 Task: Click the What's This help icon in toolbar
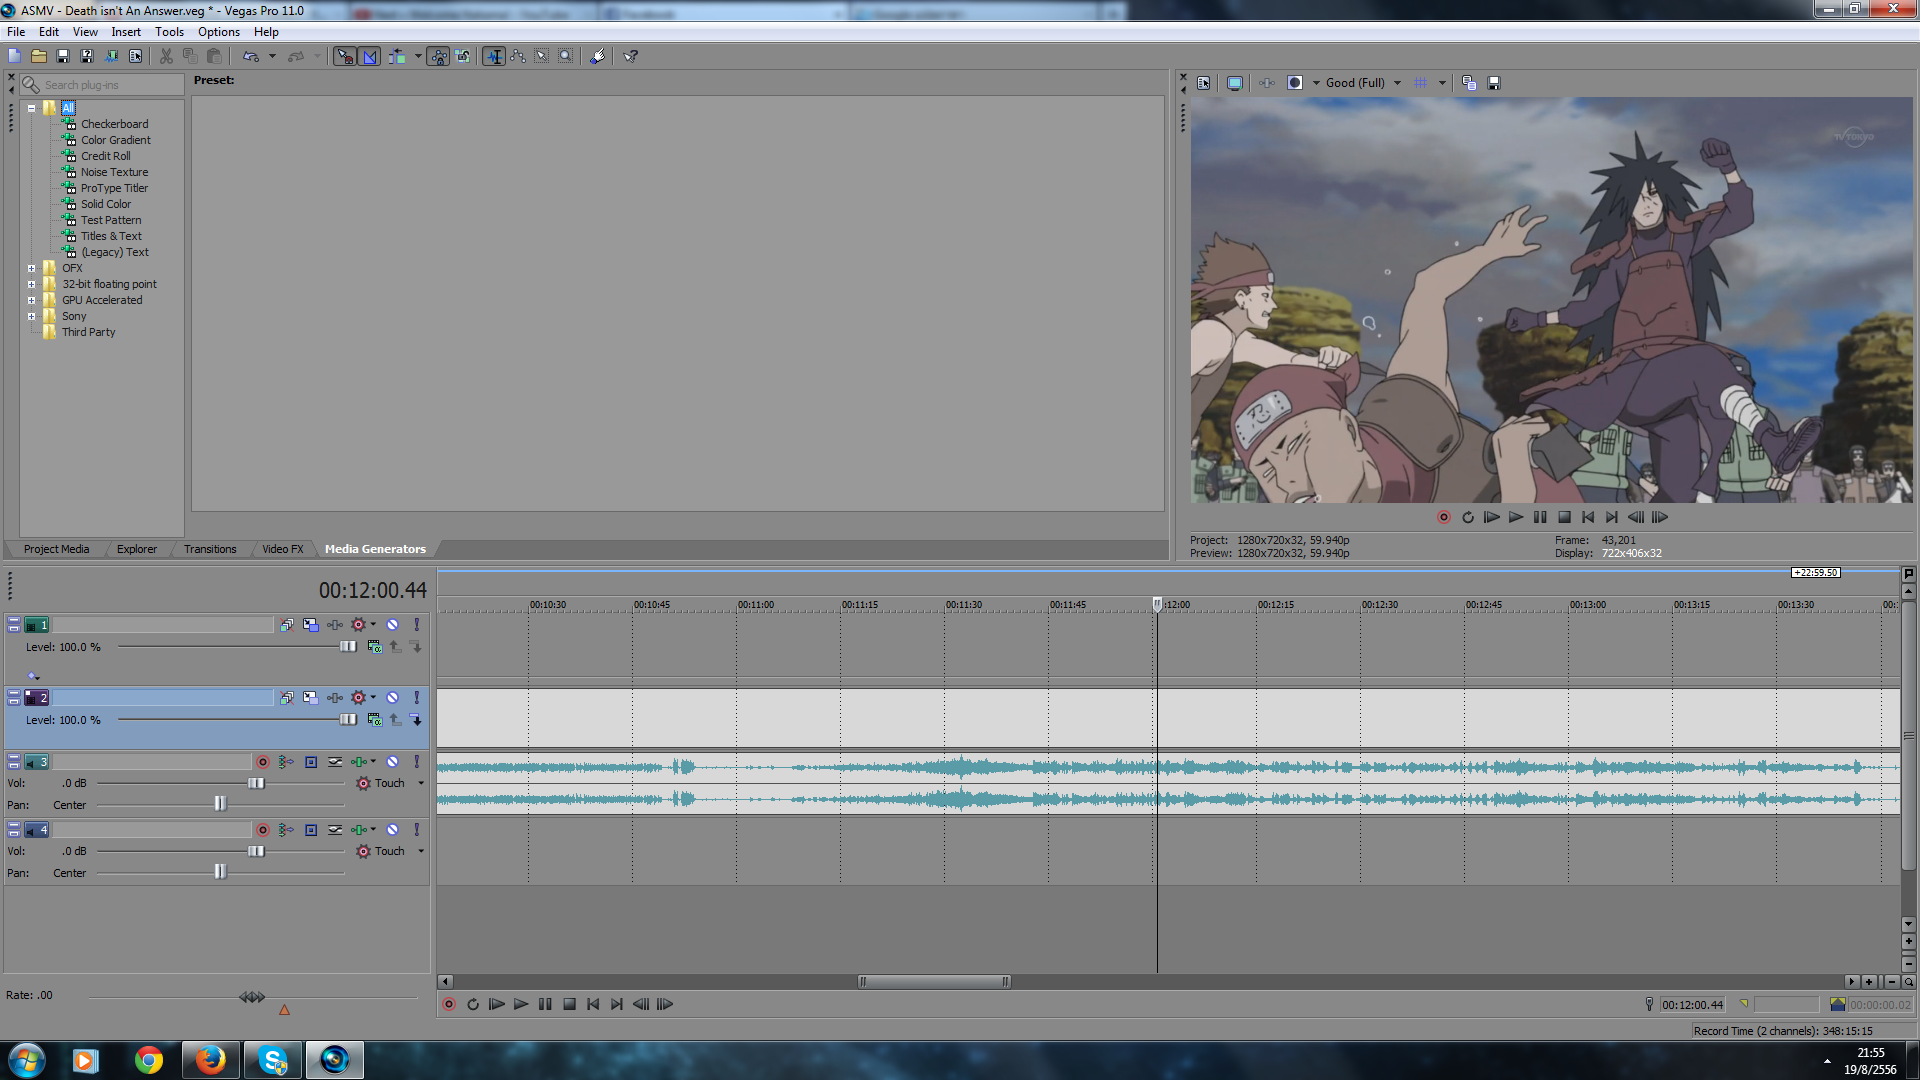pyautogui.click(x=631, y=57)
